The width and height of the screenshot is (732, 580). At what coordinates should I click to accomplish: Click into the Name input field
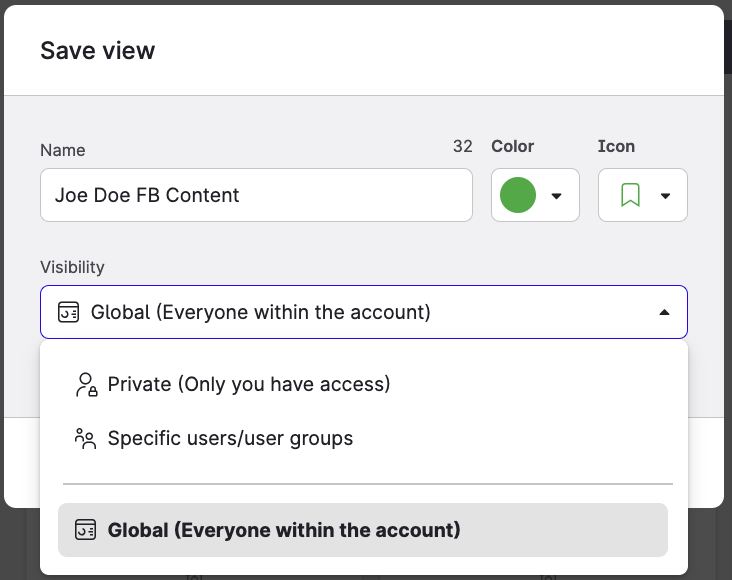coord(256,195)
